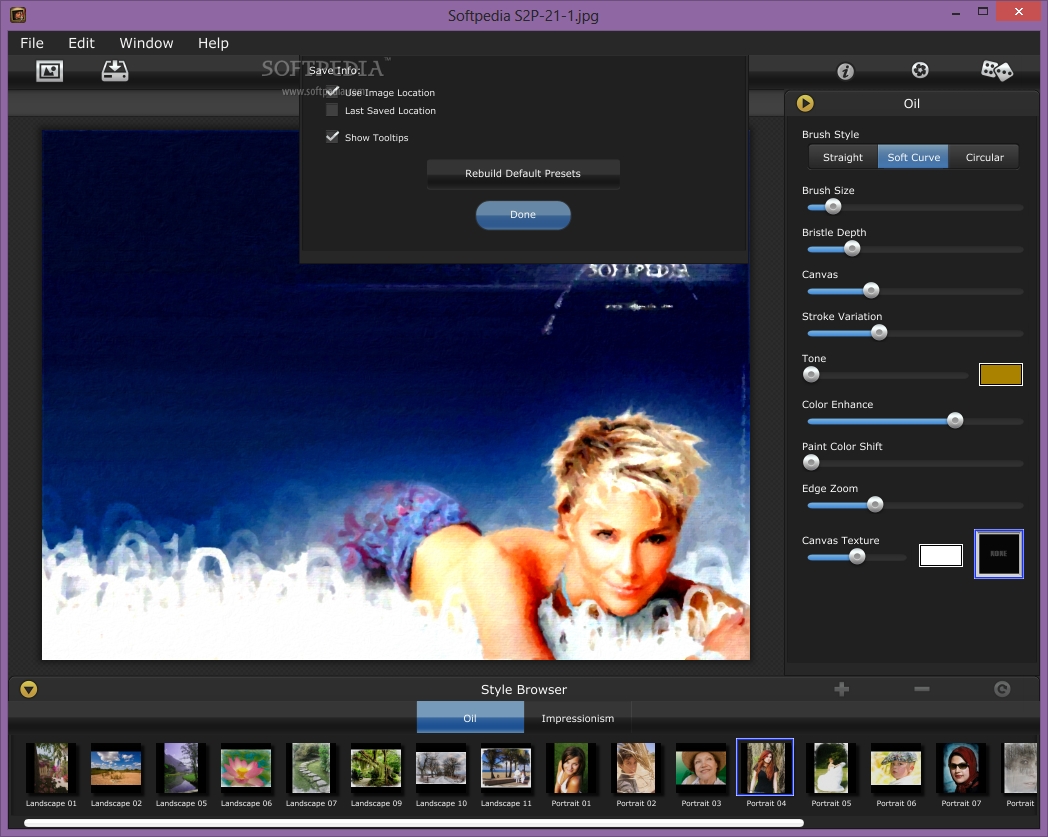Click the save image download icon
This screenshot has width=1048, height=837.
click(x=115, y=71)
